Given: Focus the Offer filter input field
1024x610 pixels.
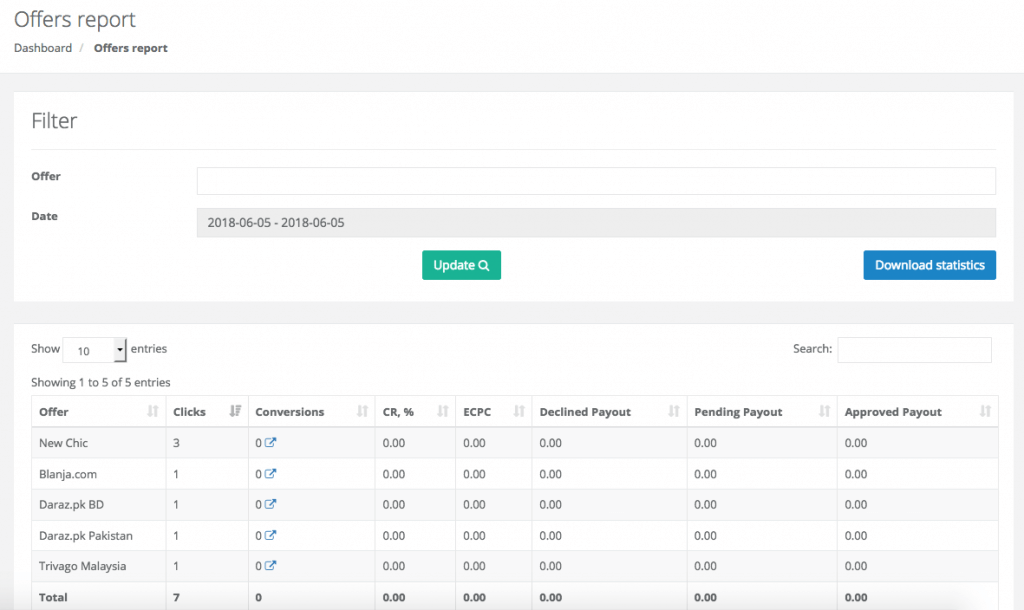Looking at the screenshot, I should point(596,181).
